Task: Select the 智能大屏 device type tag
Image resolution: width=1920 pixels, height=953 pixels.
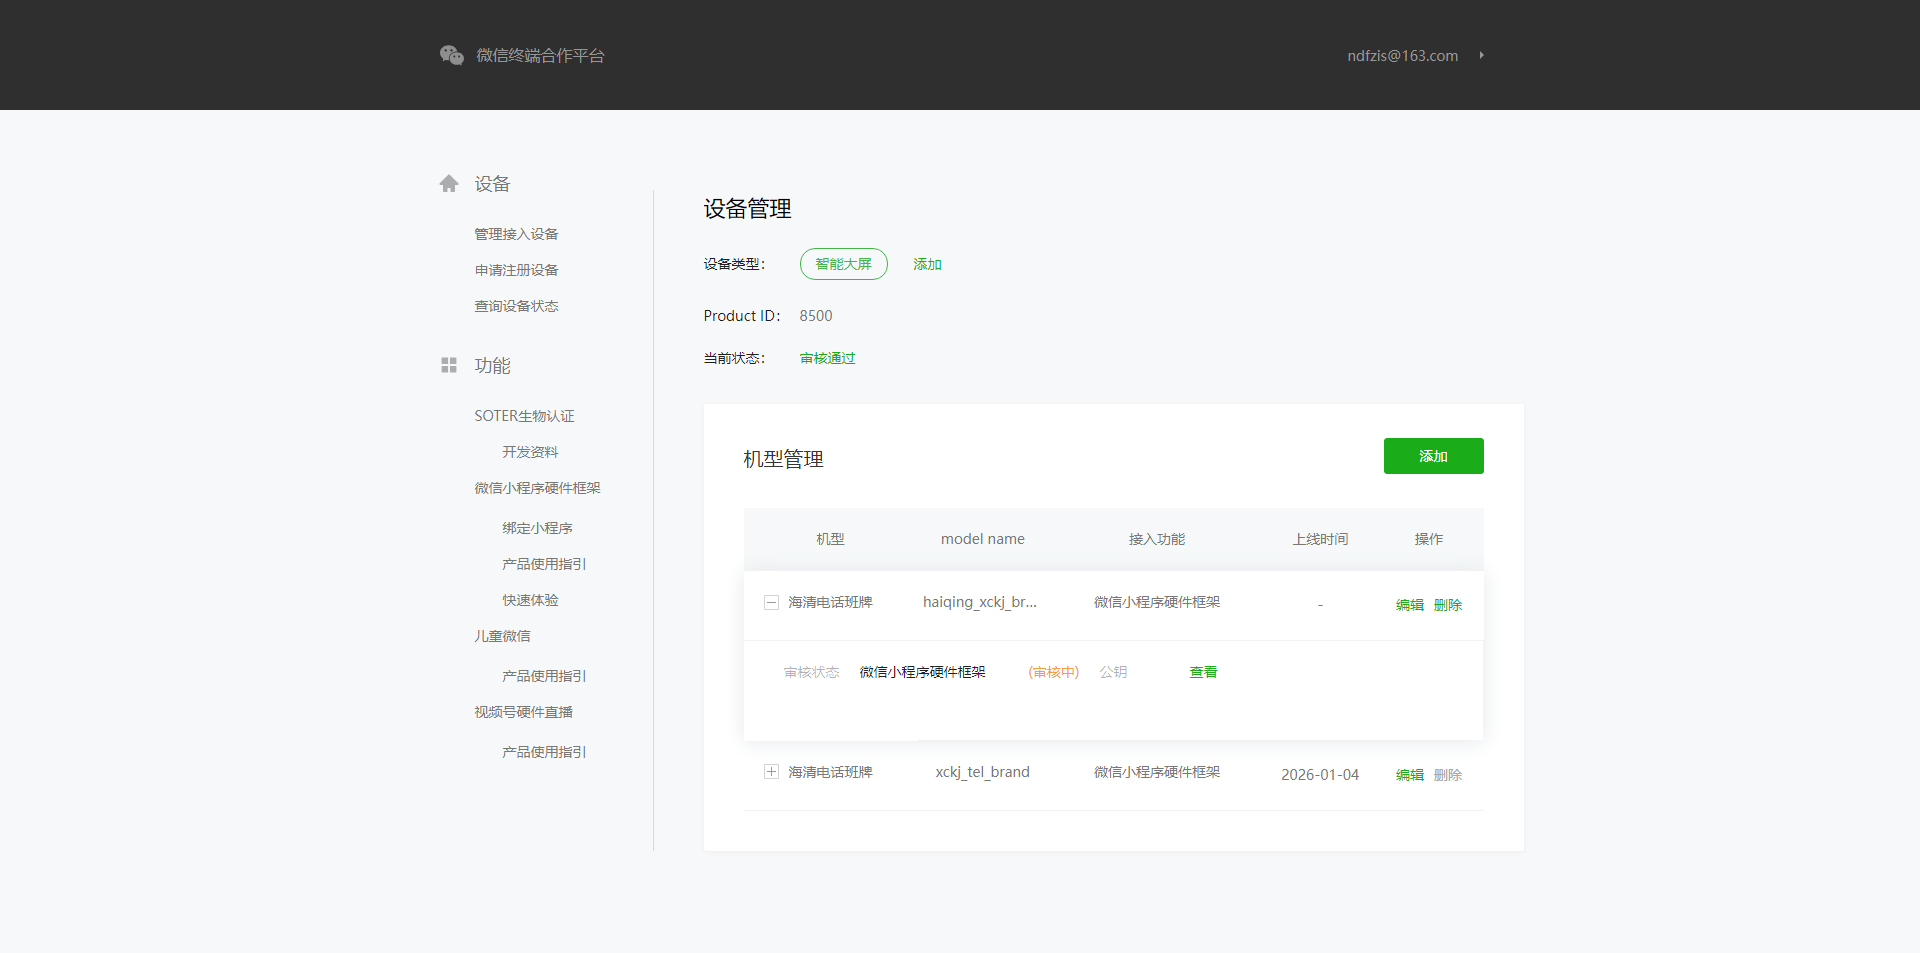Action: point(844,264)
